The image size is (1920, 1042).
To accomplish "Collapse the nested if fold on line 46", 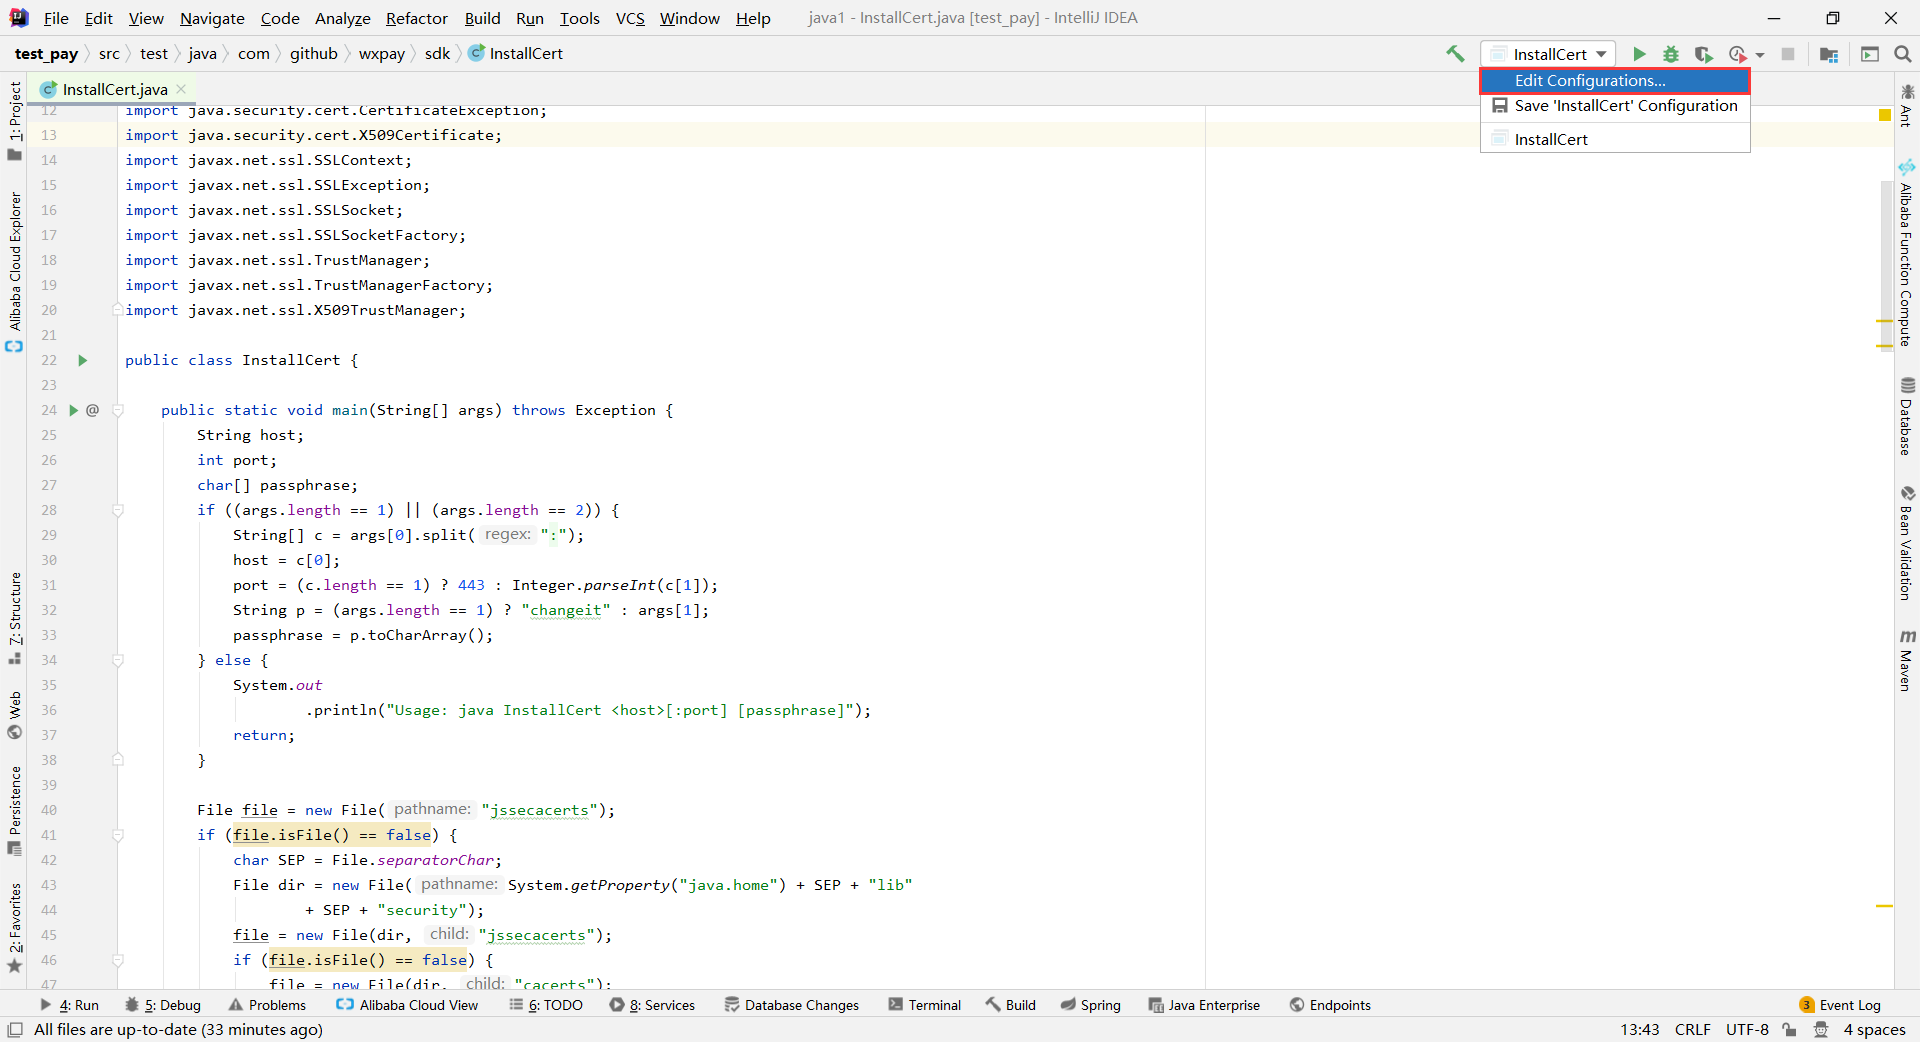I will pyautogui.click(x=117, y=960).
